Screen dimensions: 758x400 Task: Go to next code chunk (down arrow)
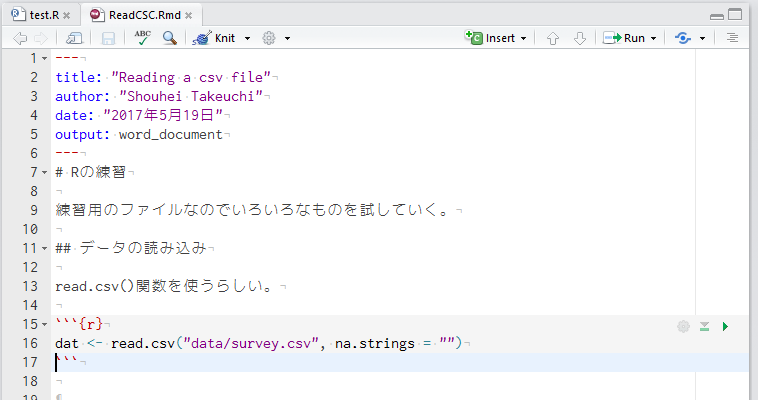point(579,38)
